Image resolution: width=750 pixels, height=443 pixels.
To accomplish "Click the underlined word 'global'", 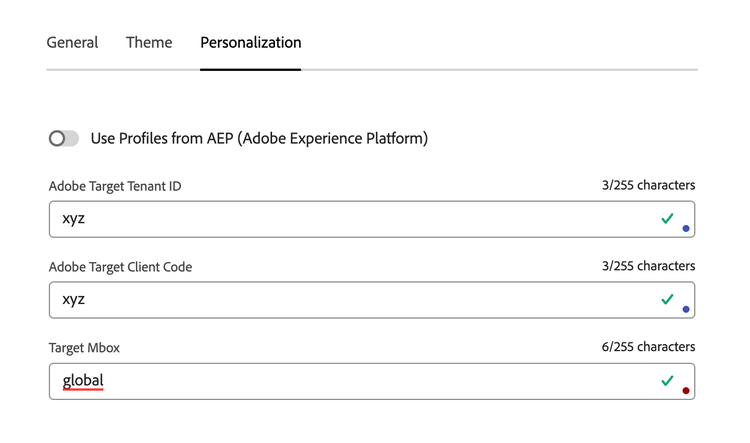I will point(83,381).
